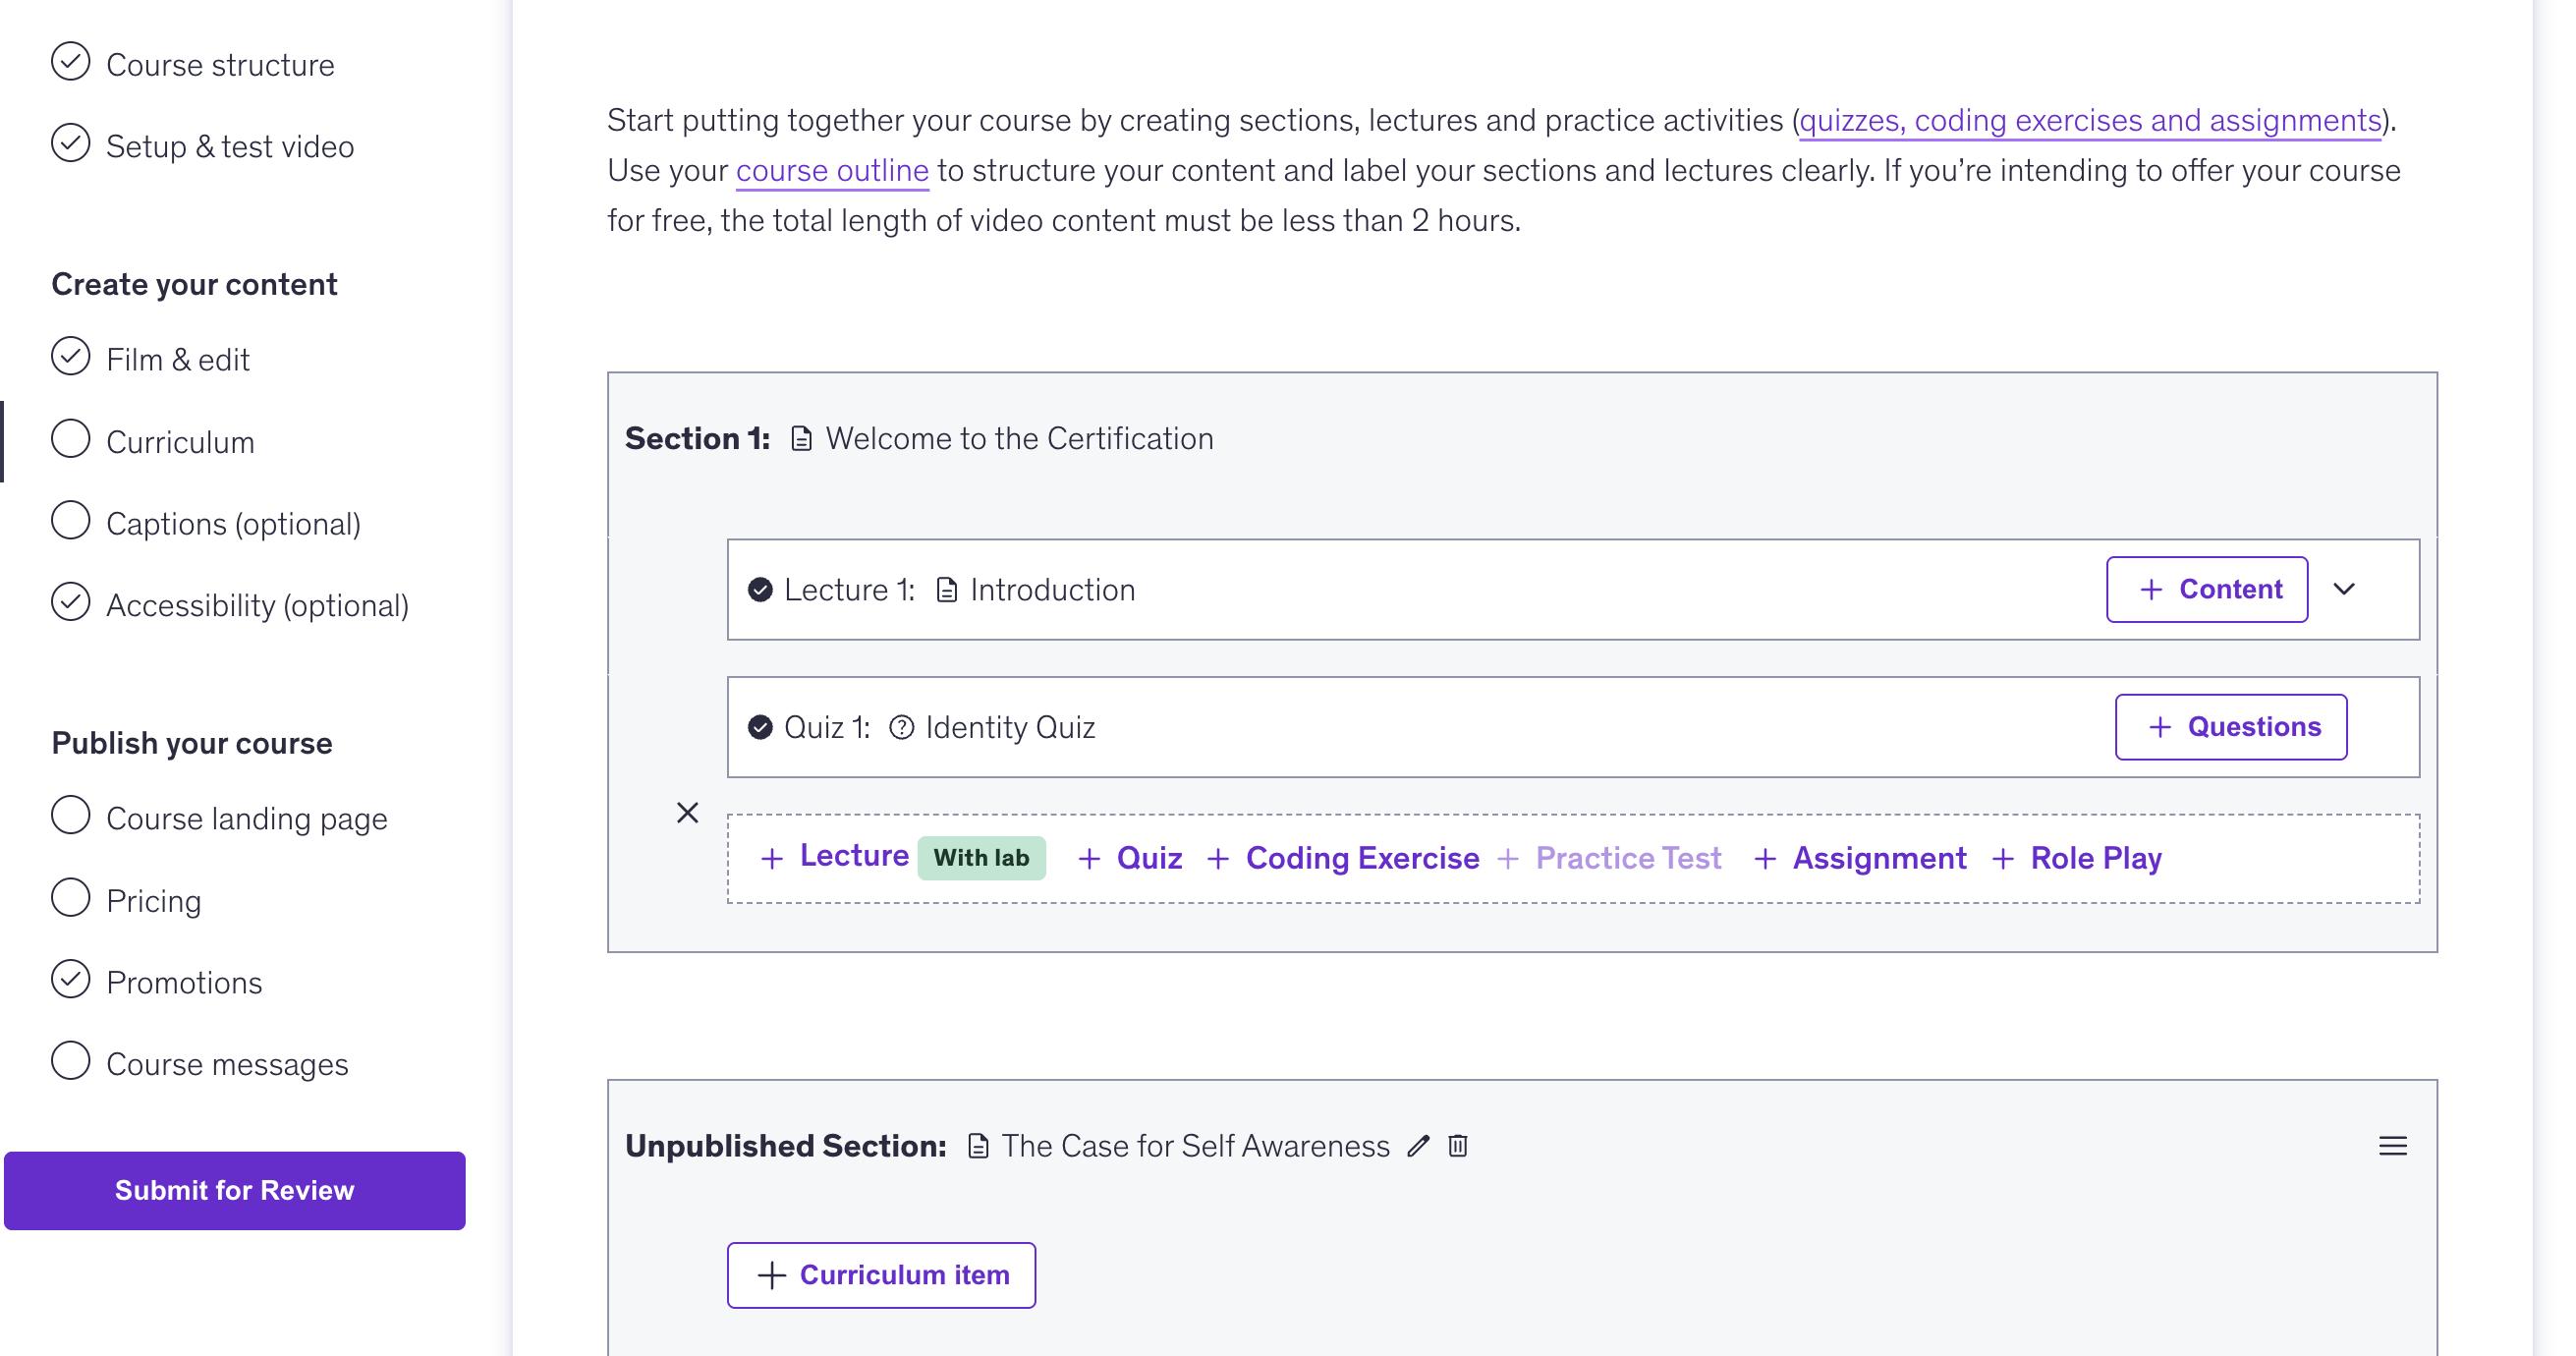Expand Lecture 1 Introduction with chevron
This screenshot has height=1356, width=2576.
click(x=2344, y=589)
